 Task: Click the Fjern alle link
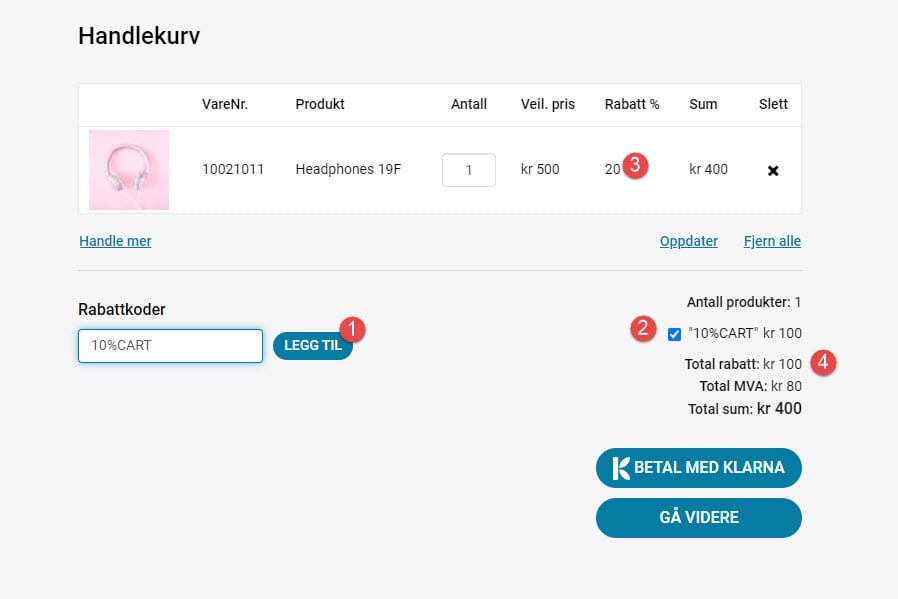click(771, 241)
